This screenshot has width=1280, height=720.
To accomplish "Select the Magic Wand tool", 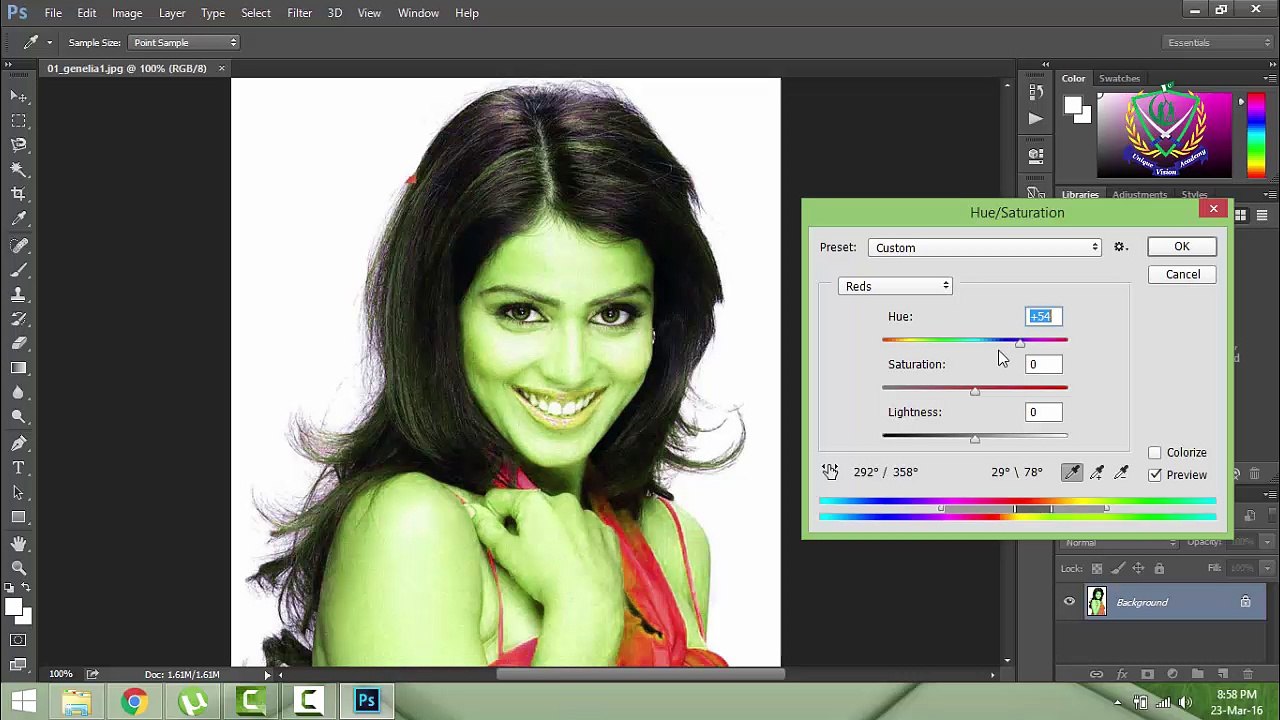I will [x=18, y=170].
